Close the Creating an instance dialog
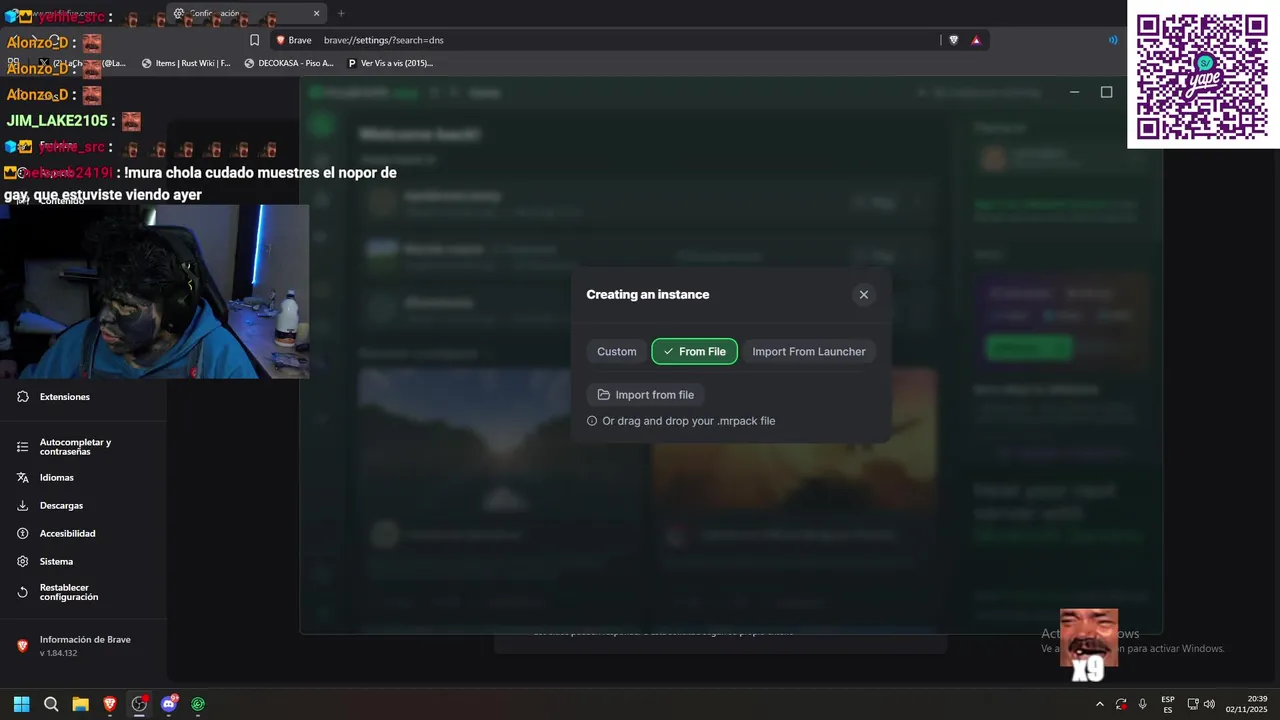The width and height of the screenshot is (1280, 720). click(864, 294)
